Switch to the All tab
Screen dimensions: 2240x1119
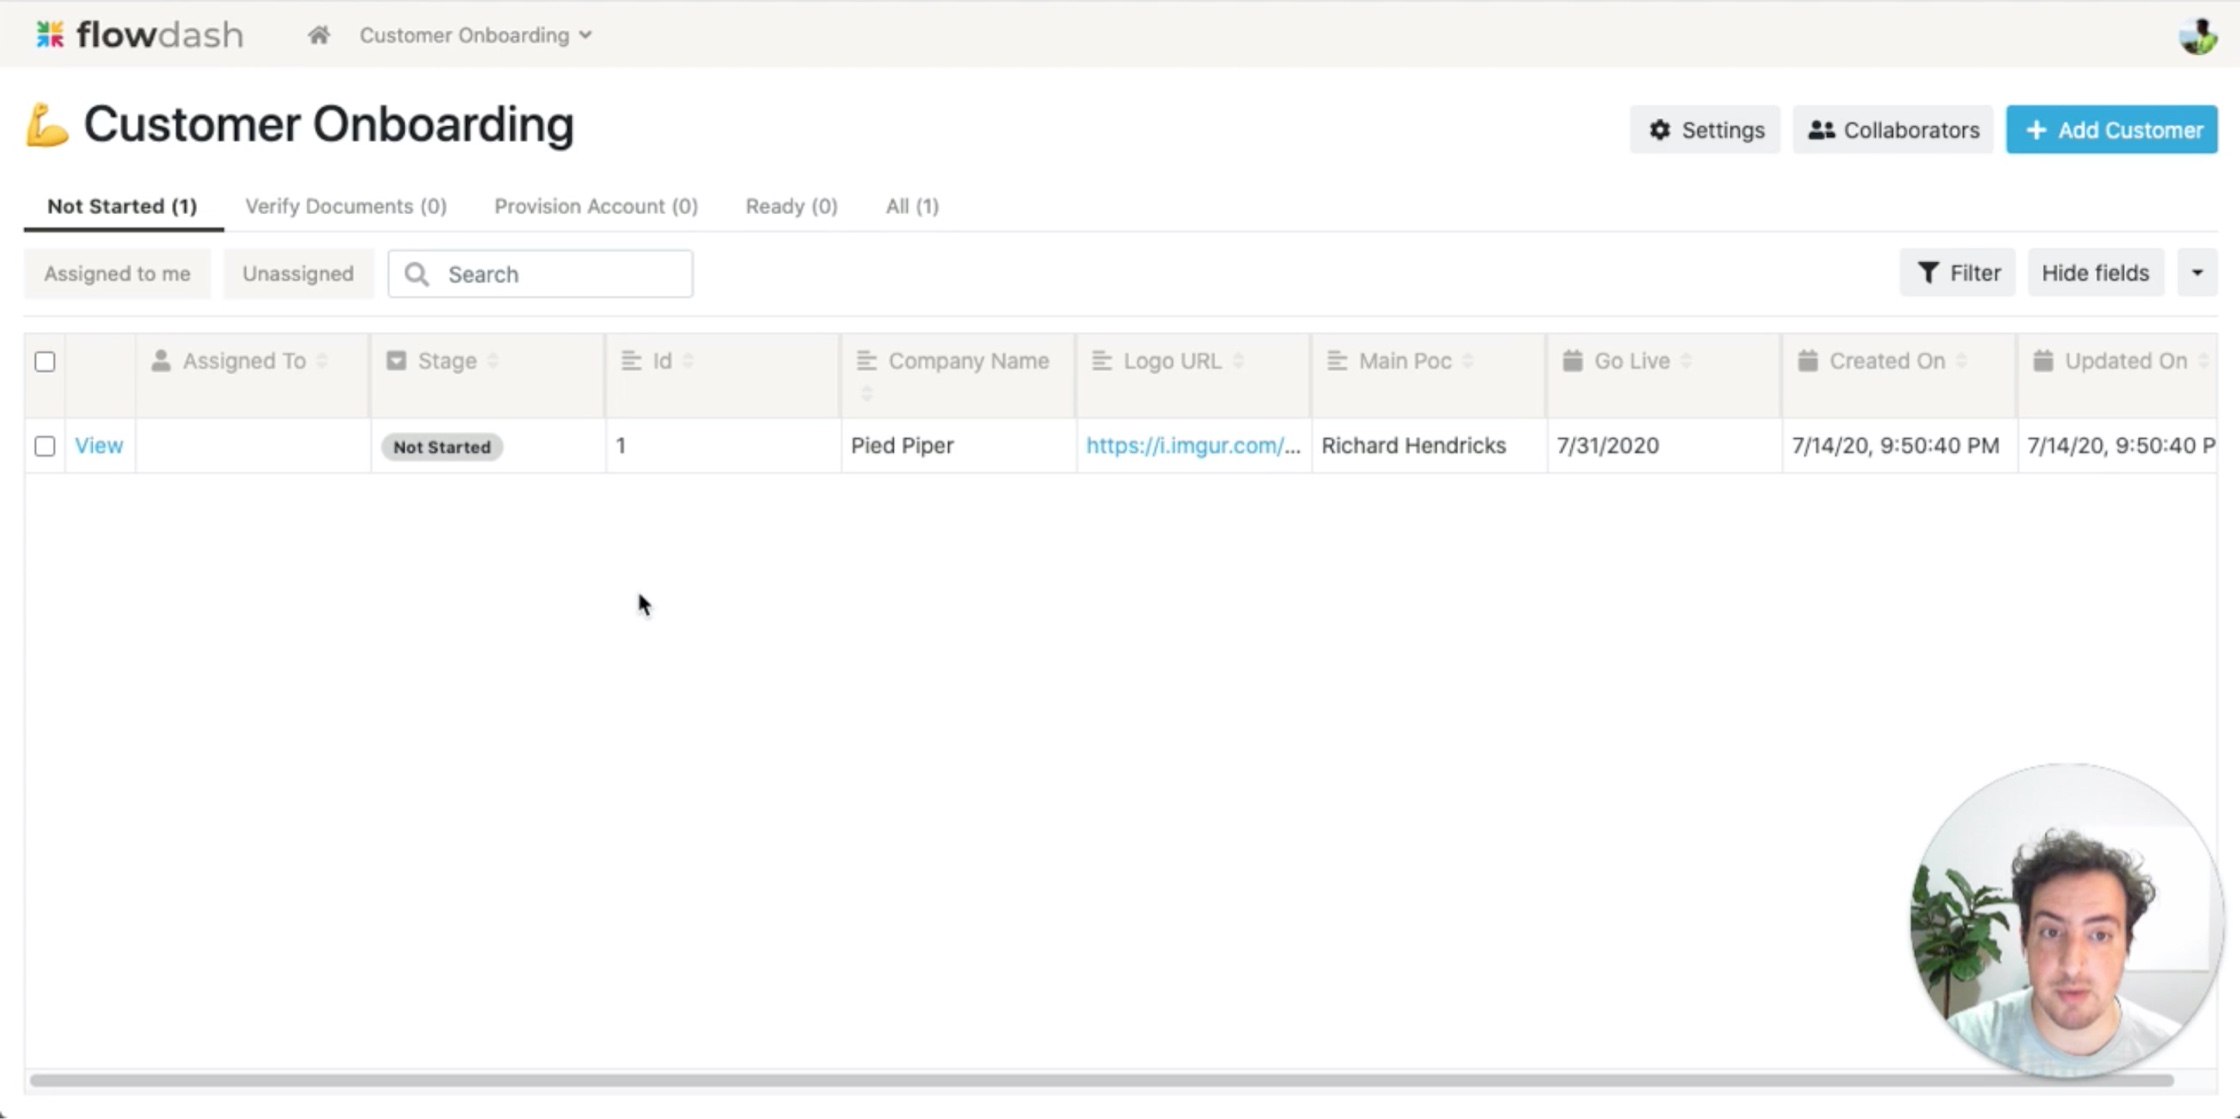point(911,206)
